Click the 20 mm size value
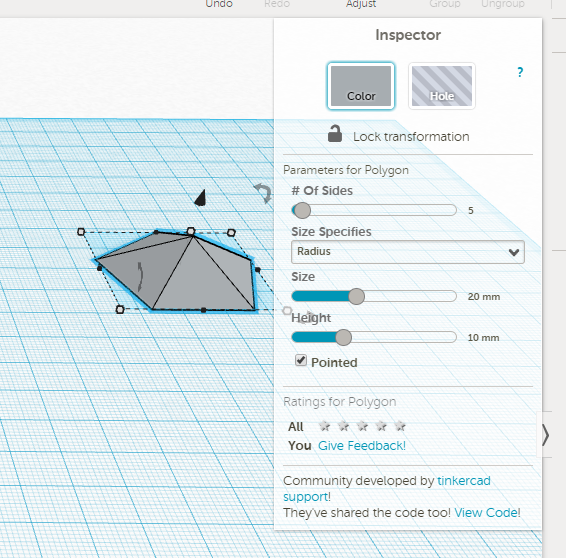Image resolution: width=566 pixels, height=558 pixels. pyautogui.click(x=484, y=297)
